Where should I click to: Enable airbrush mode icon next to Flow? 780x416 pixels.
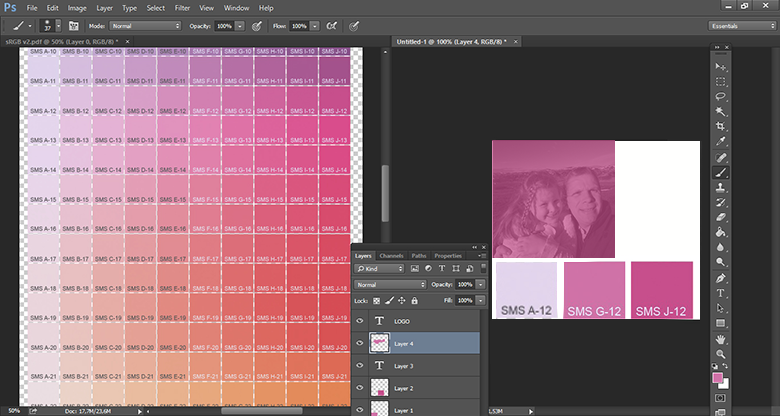point(331,25)
